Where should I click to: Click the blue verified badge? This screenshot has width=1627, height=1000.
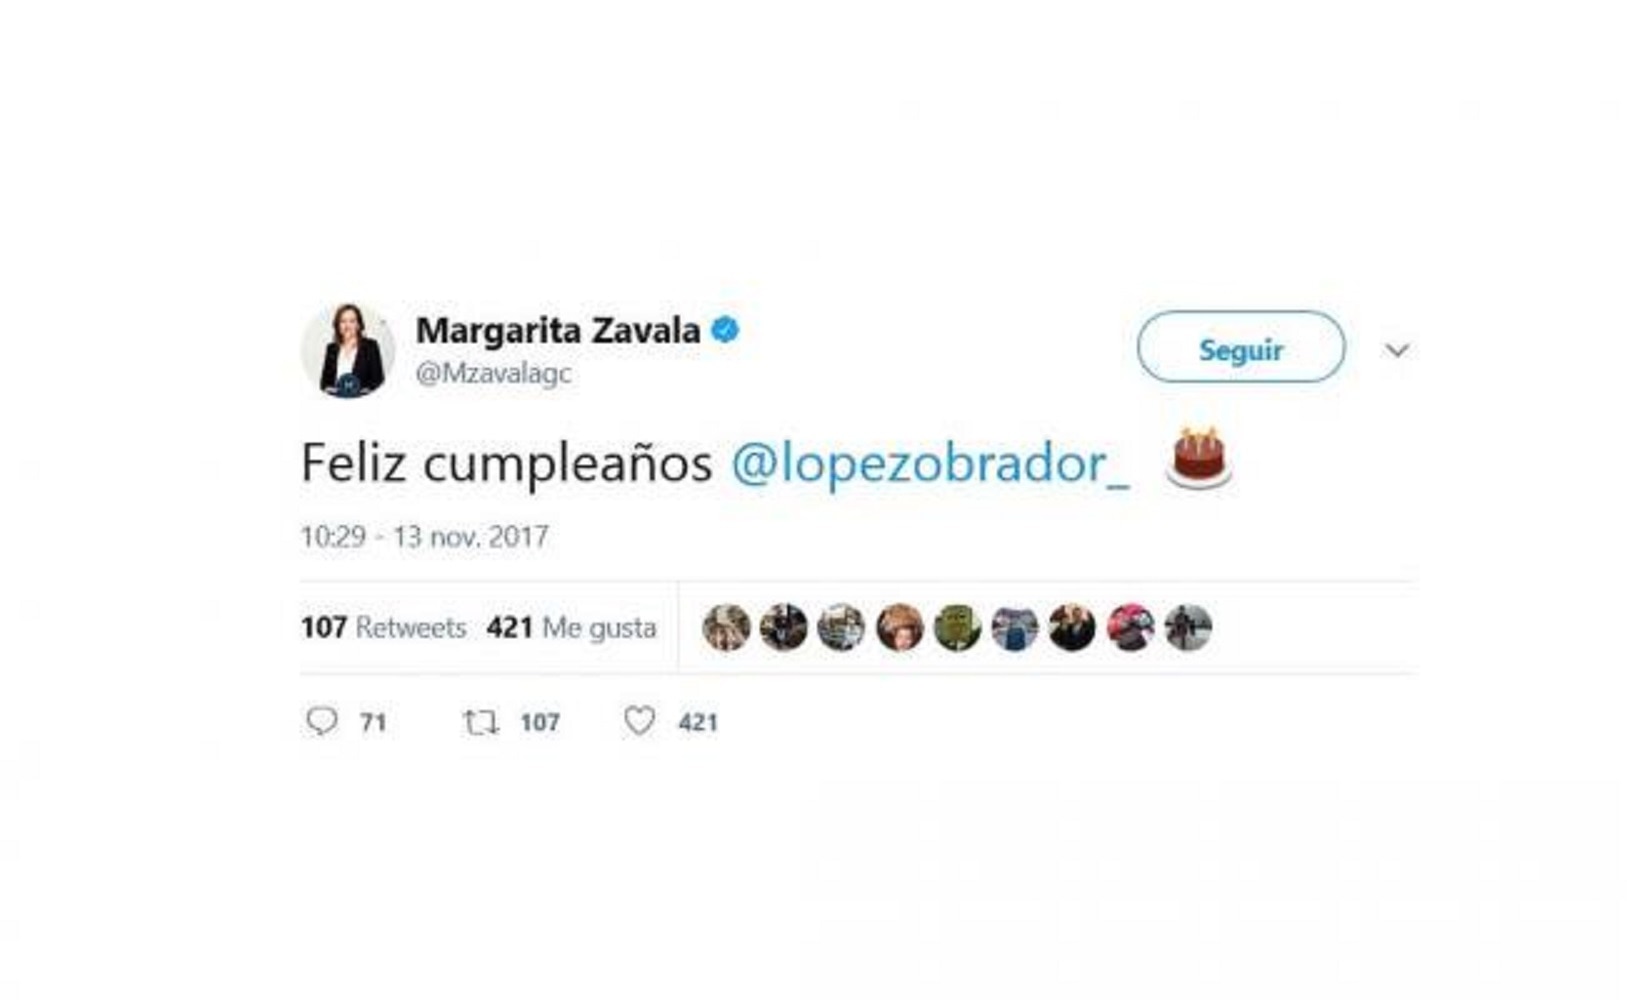click(725, 329)
